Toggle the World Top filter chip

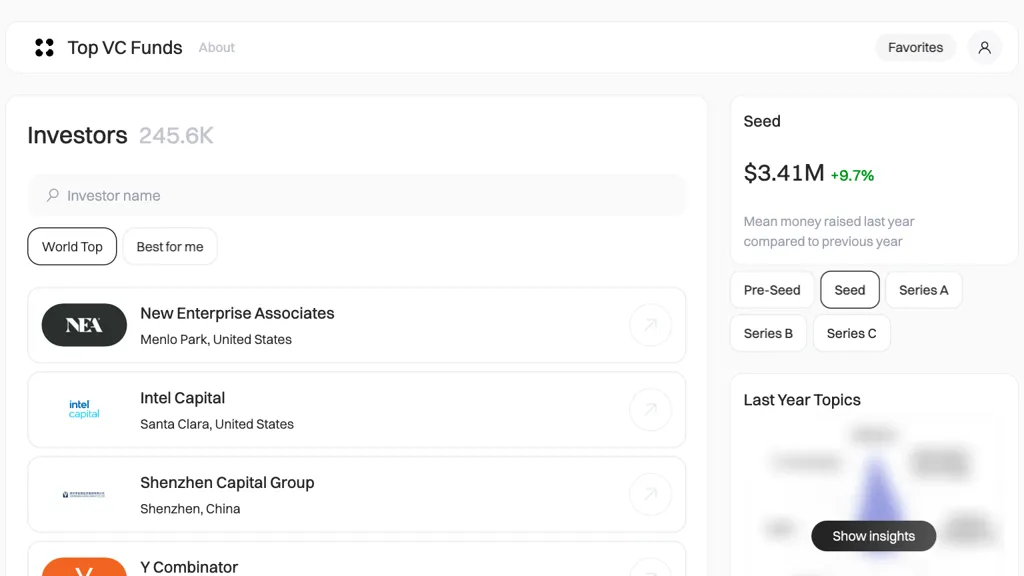71,246
